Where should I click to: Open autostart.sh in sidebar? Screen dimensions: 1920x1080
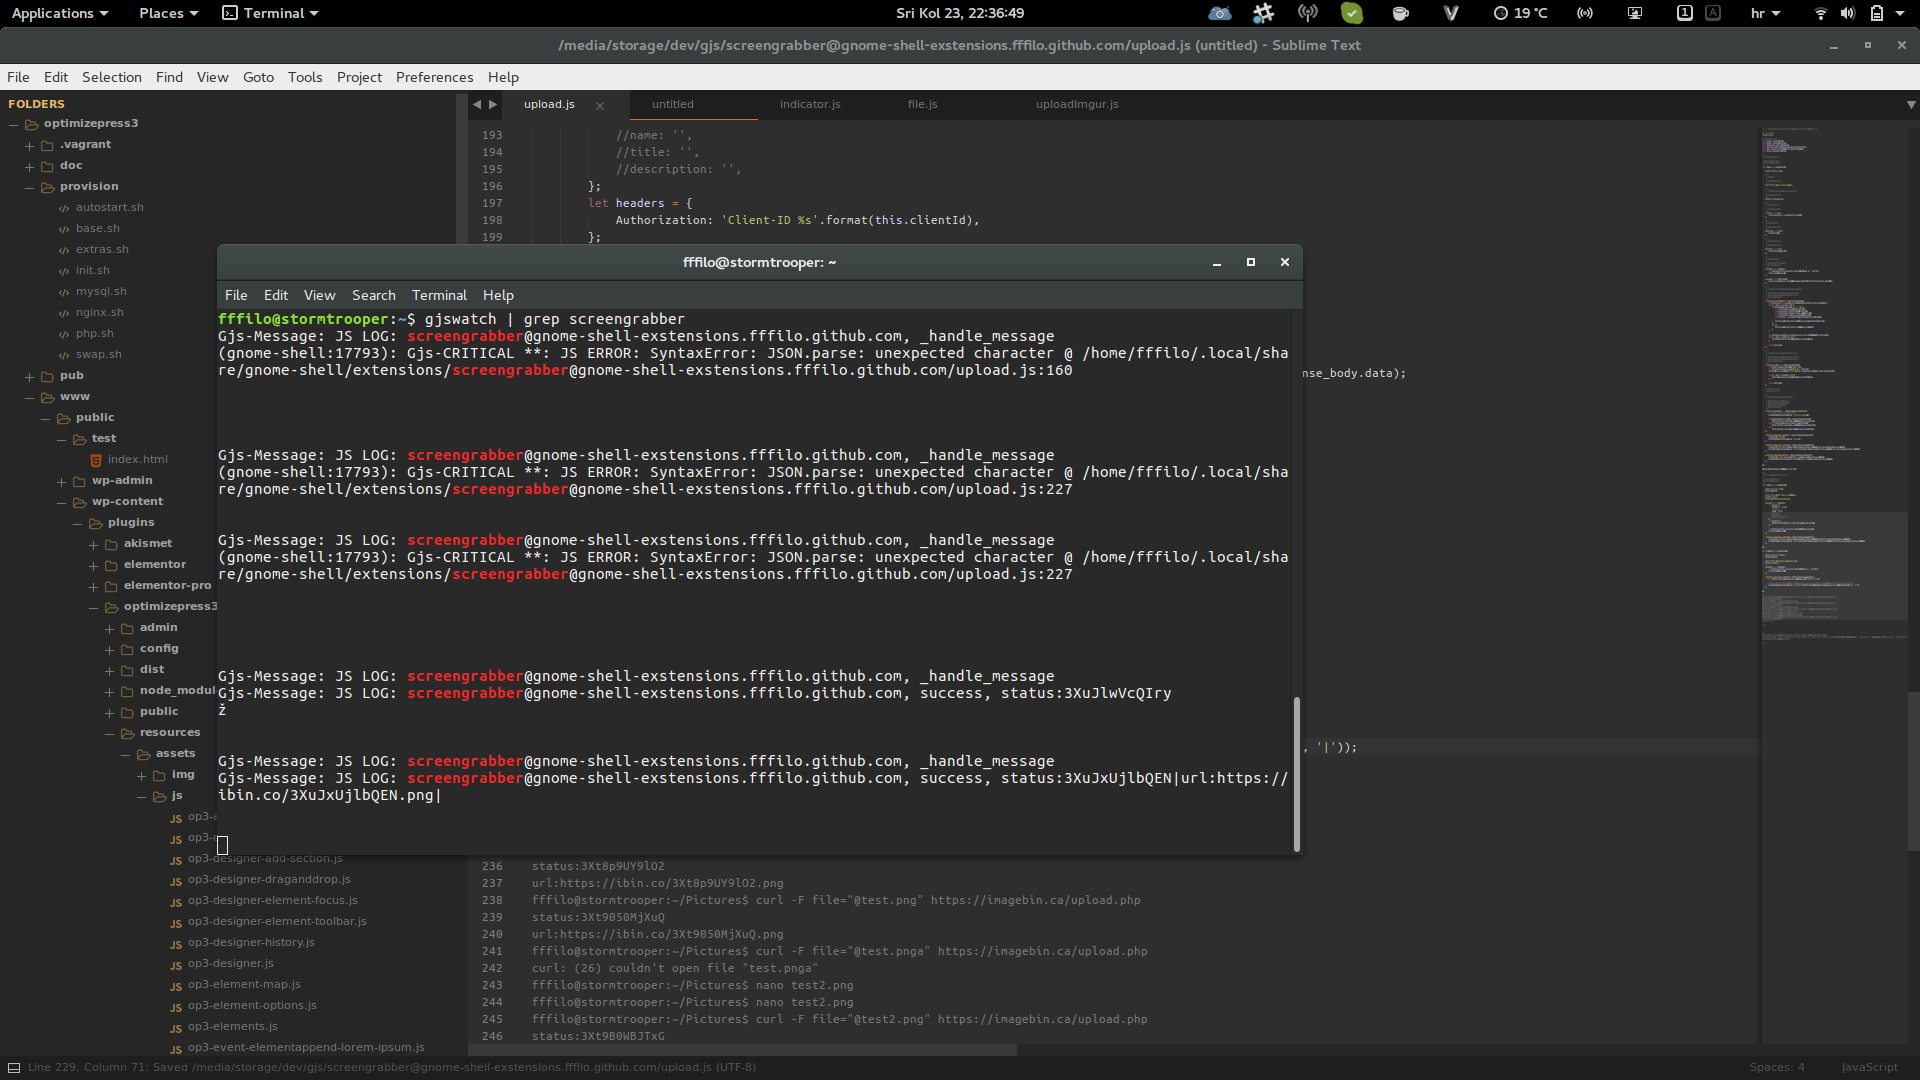click(109, 207)
